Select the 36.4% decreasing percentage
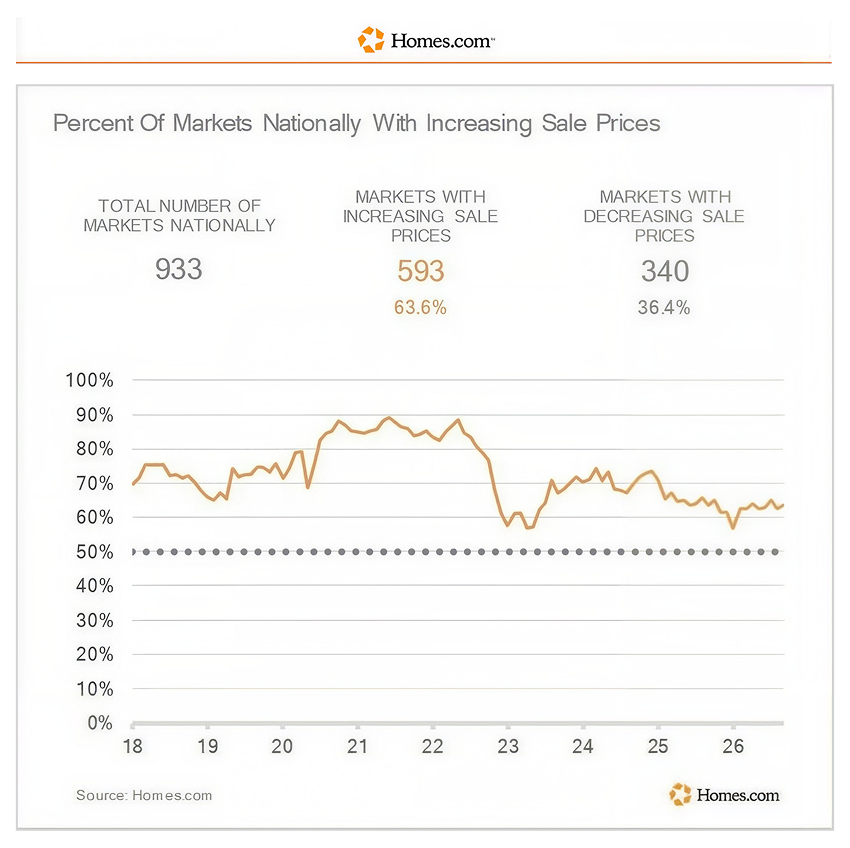This screenshot has height=848, width=850. coord(664,307)
